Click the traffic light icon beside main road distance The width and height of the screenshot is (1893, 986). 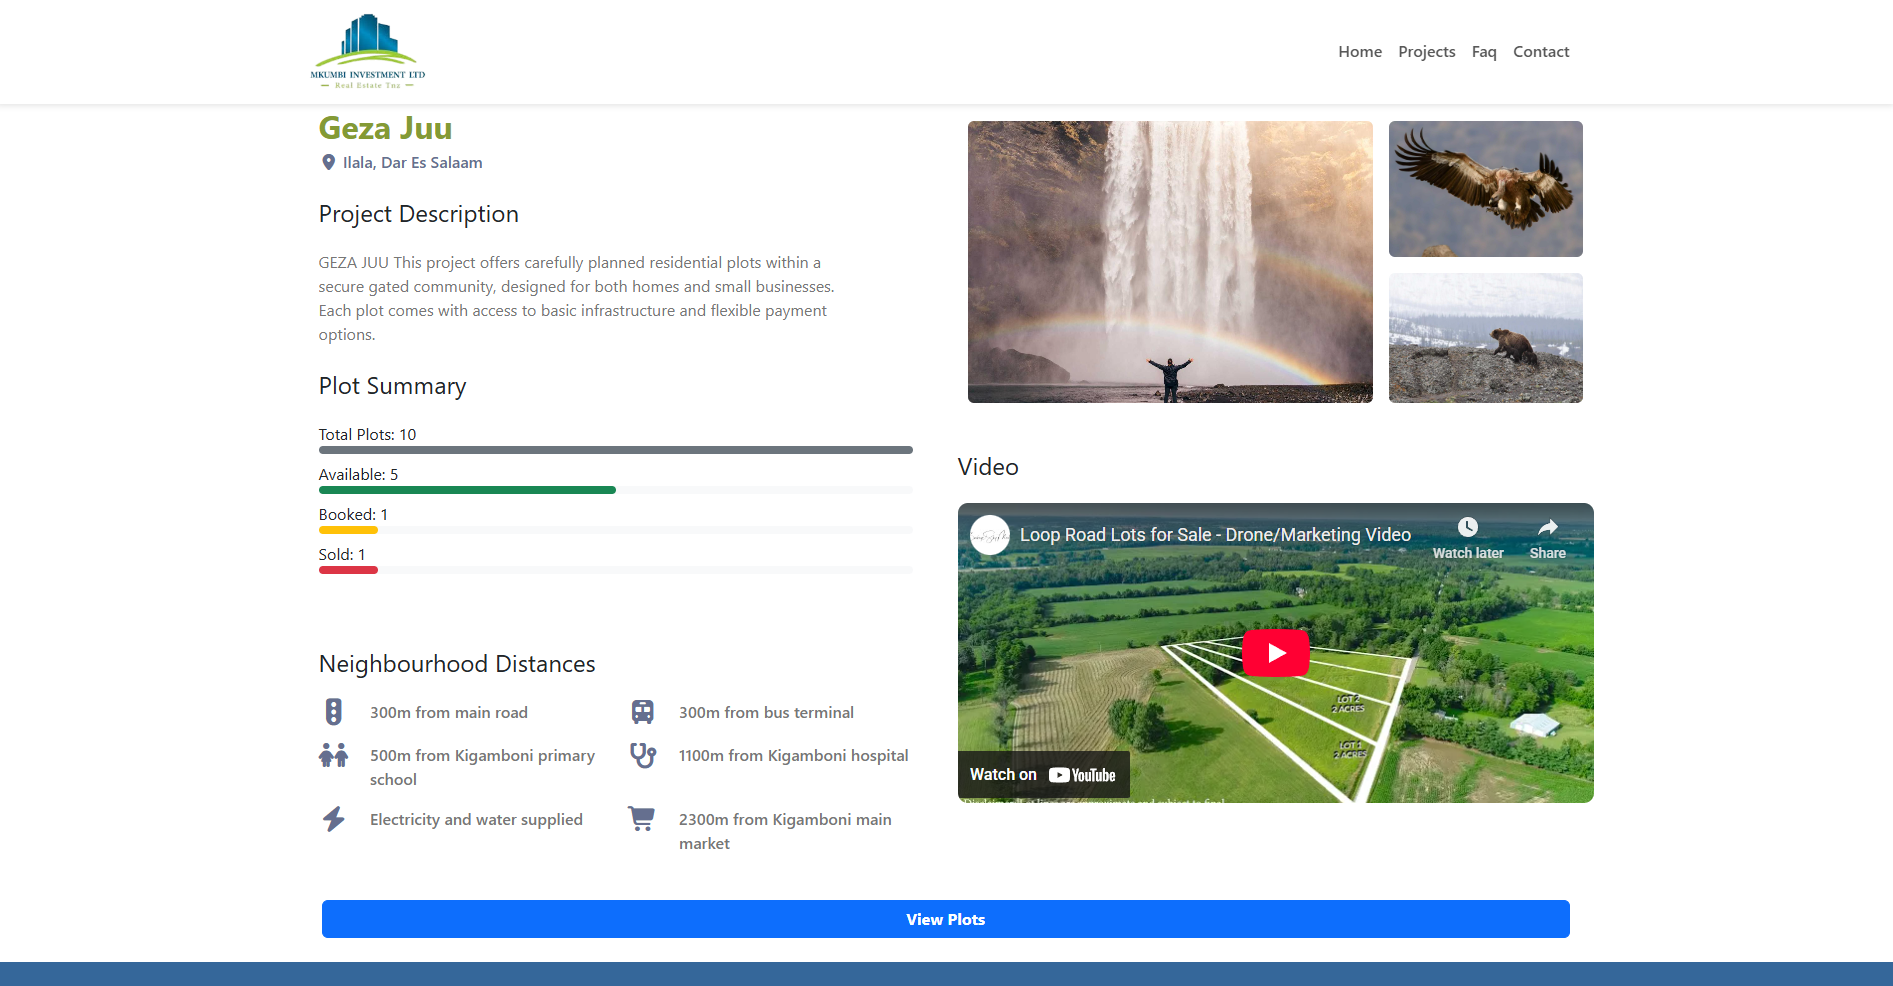click(x=333, y=711)
